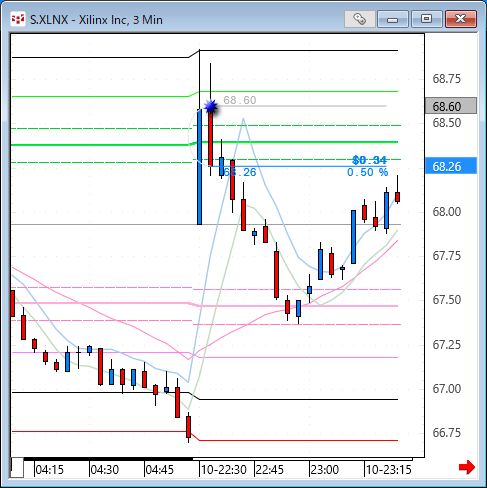
Task: Click the S.XLNX chart app icon
Action: 17,20
